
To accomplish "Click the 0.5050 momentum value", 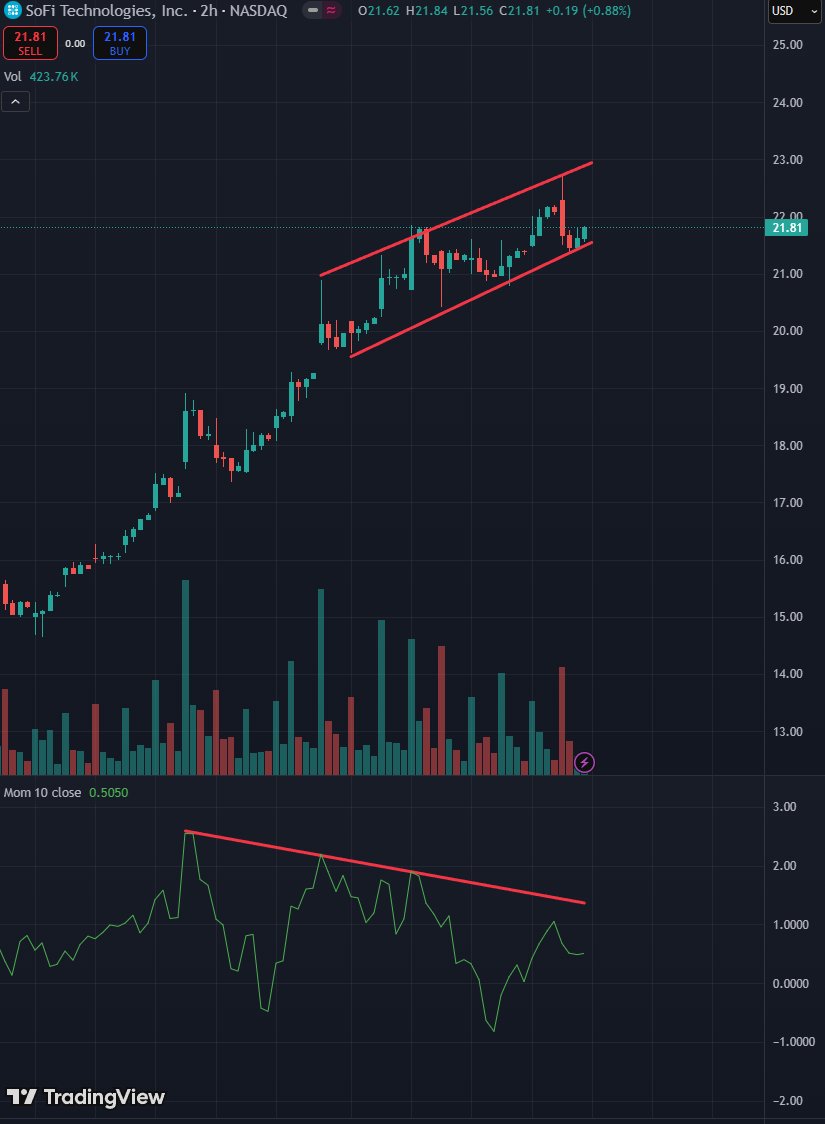I will point(108,792).
